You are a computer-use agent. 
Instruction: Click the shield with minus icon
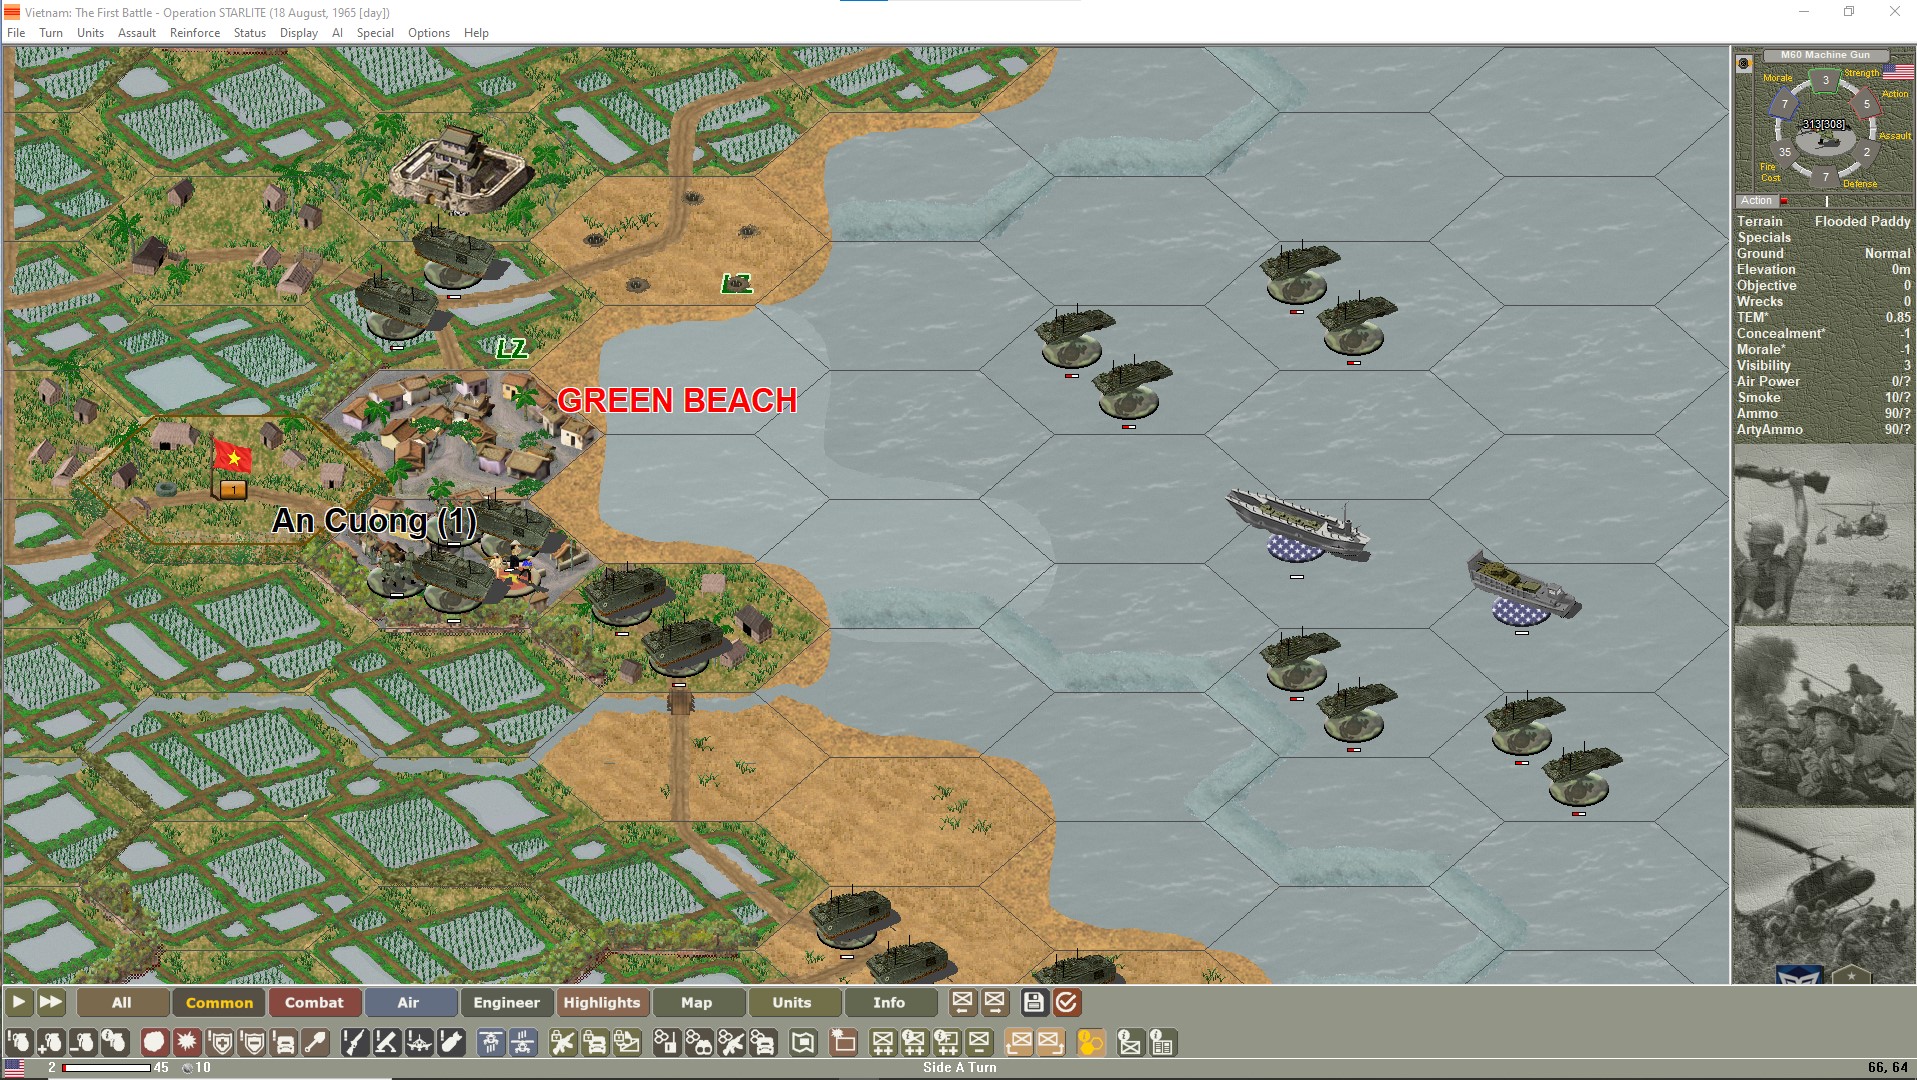point(253,1043)
